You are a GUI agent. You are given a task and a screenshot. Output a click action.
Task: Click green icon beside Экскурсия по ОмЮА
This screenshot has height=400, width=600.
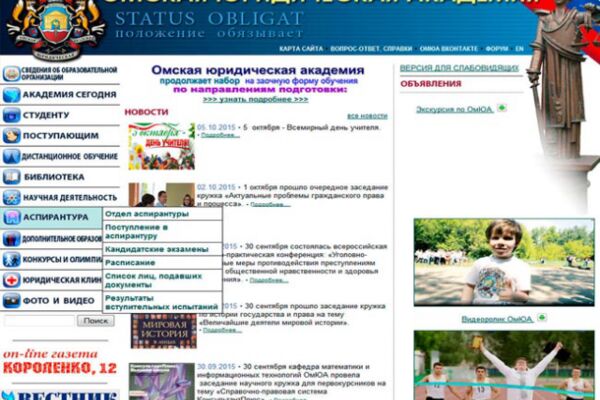pos(501,108)
